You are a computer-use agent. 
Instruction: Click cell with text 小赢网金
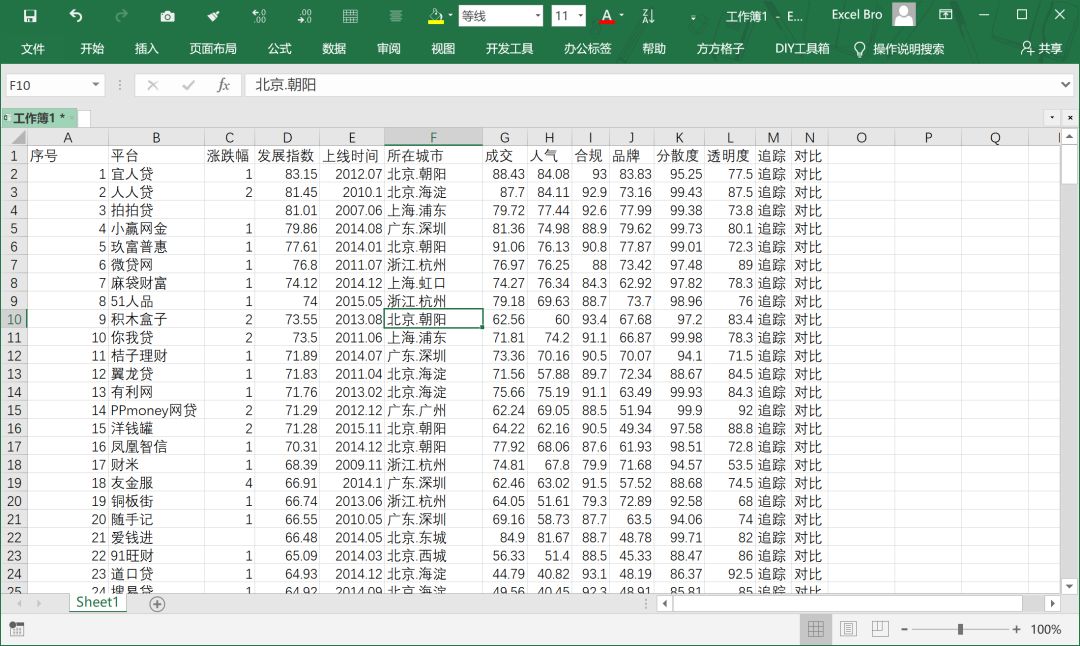[156, 229]
